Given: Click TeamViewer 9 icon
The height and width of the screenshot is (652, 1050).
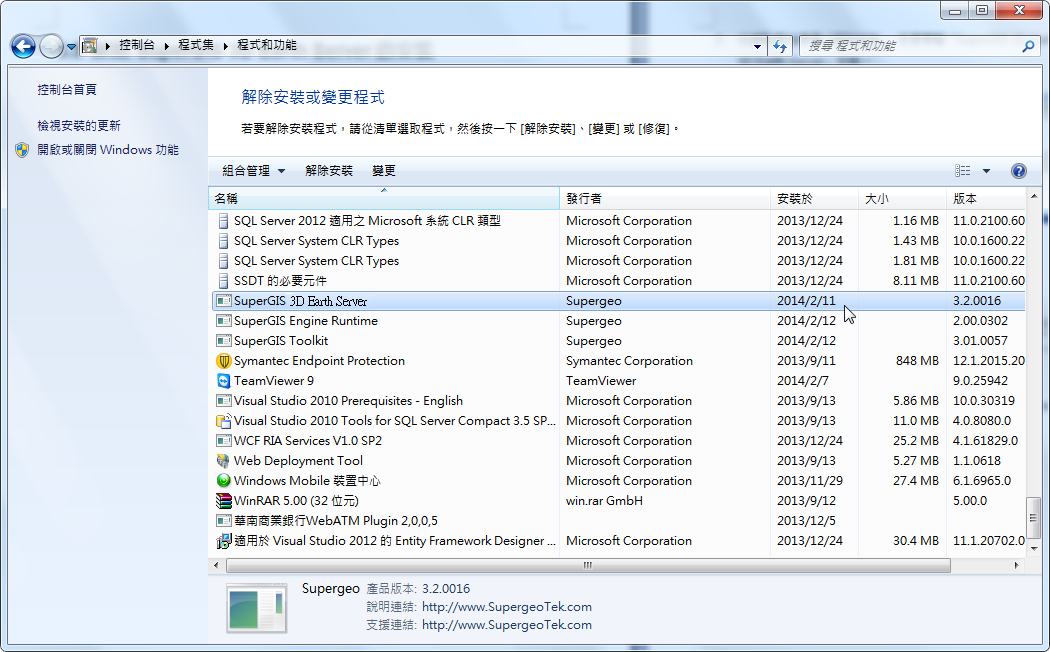Looking at the screenshot, I should (224, 381).
